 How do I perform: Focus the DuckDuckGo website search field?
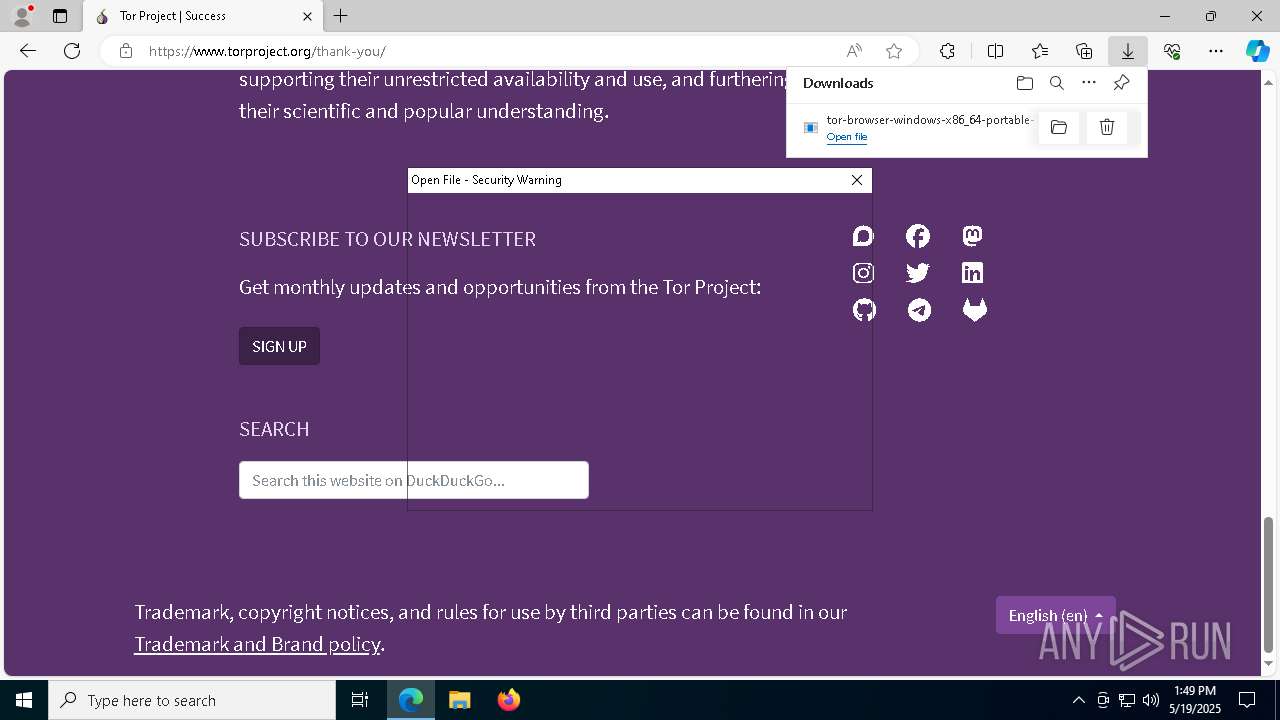coord(413,480)
